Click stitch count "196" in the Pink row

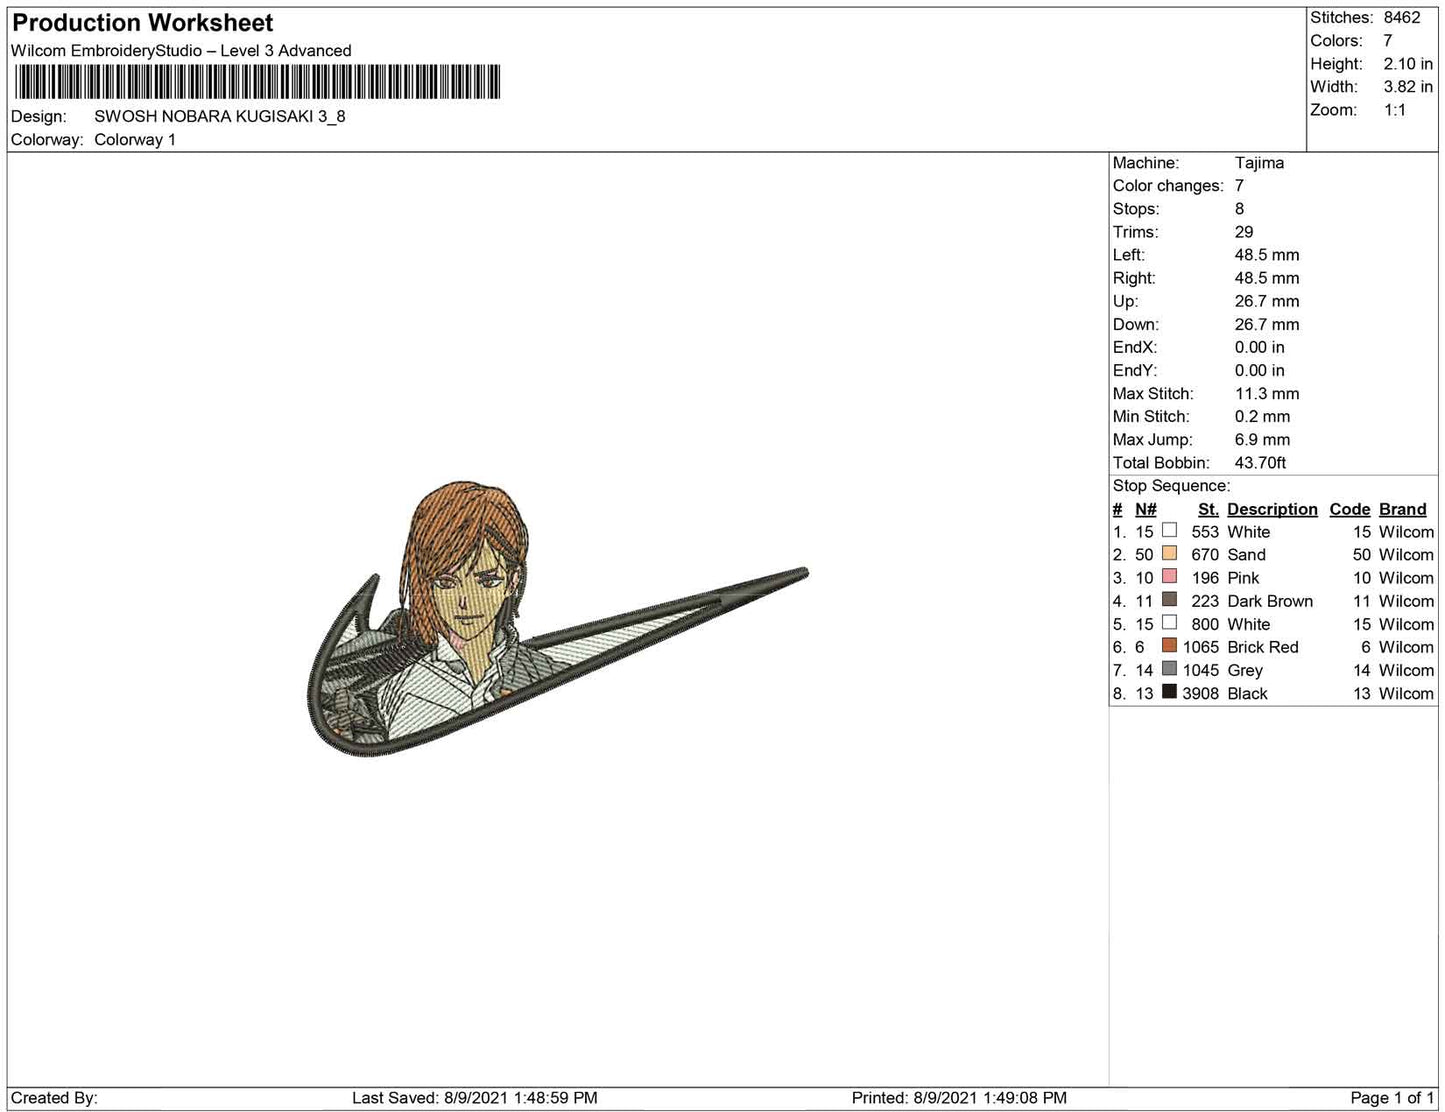coord(1205,578)
